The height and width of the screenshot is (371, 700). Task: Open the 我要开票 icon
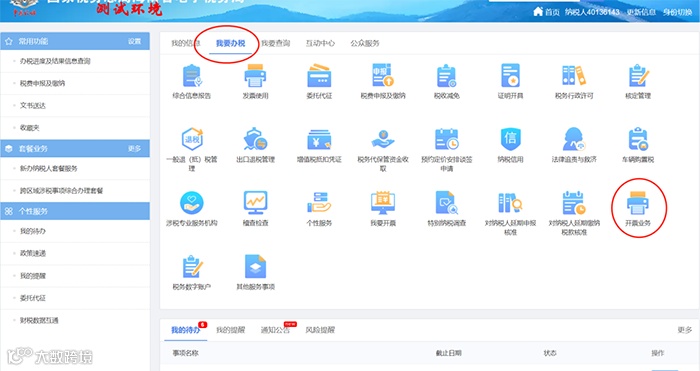383,203
